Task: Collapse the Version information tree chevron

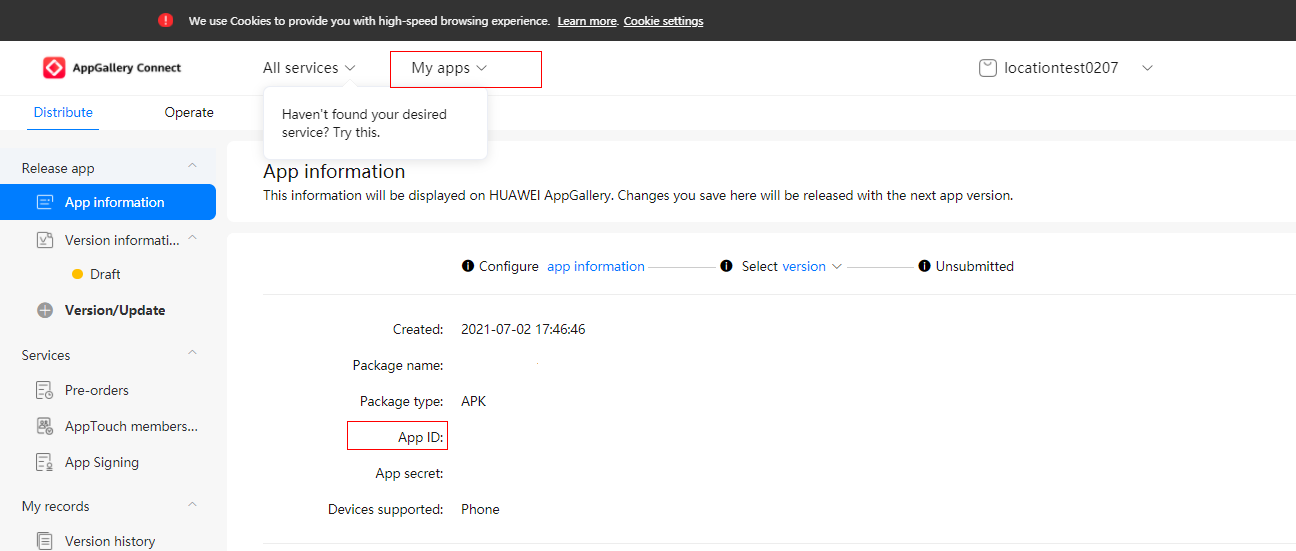Action: click(193, 238)
